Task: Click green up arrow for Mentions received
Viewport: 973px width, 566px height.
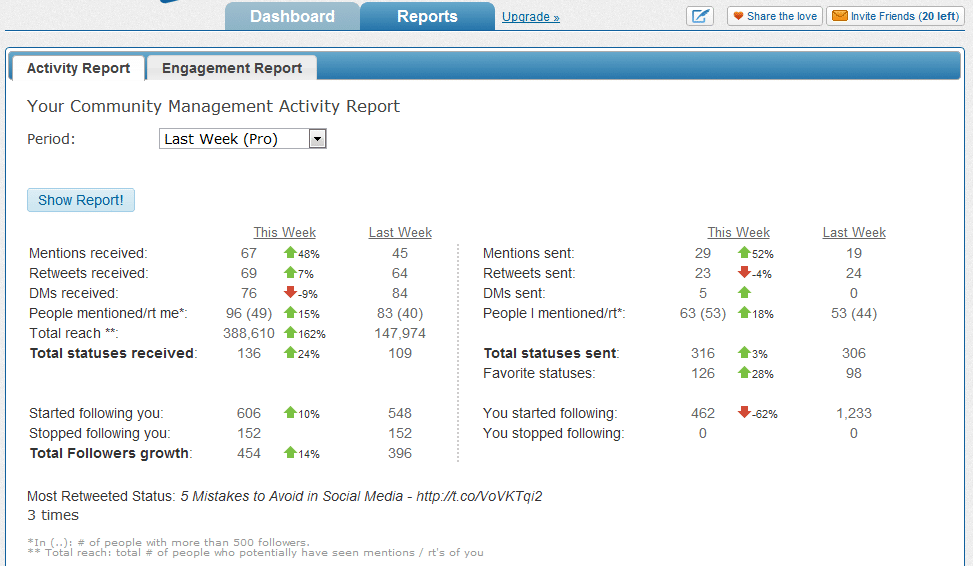Action: (290, 252)
